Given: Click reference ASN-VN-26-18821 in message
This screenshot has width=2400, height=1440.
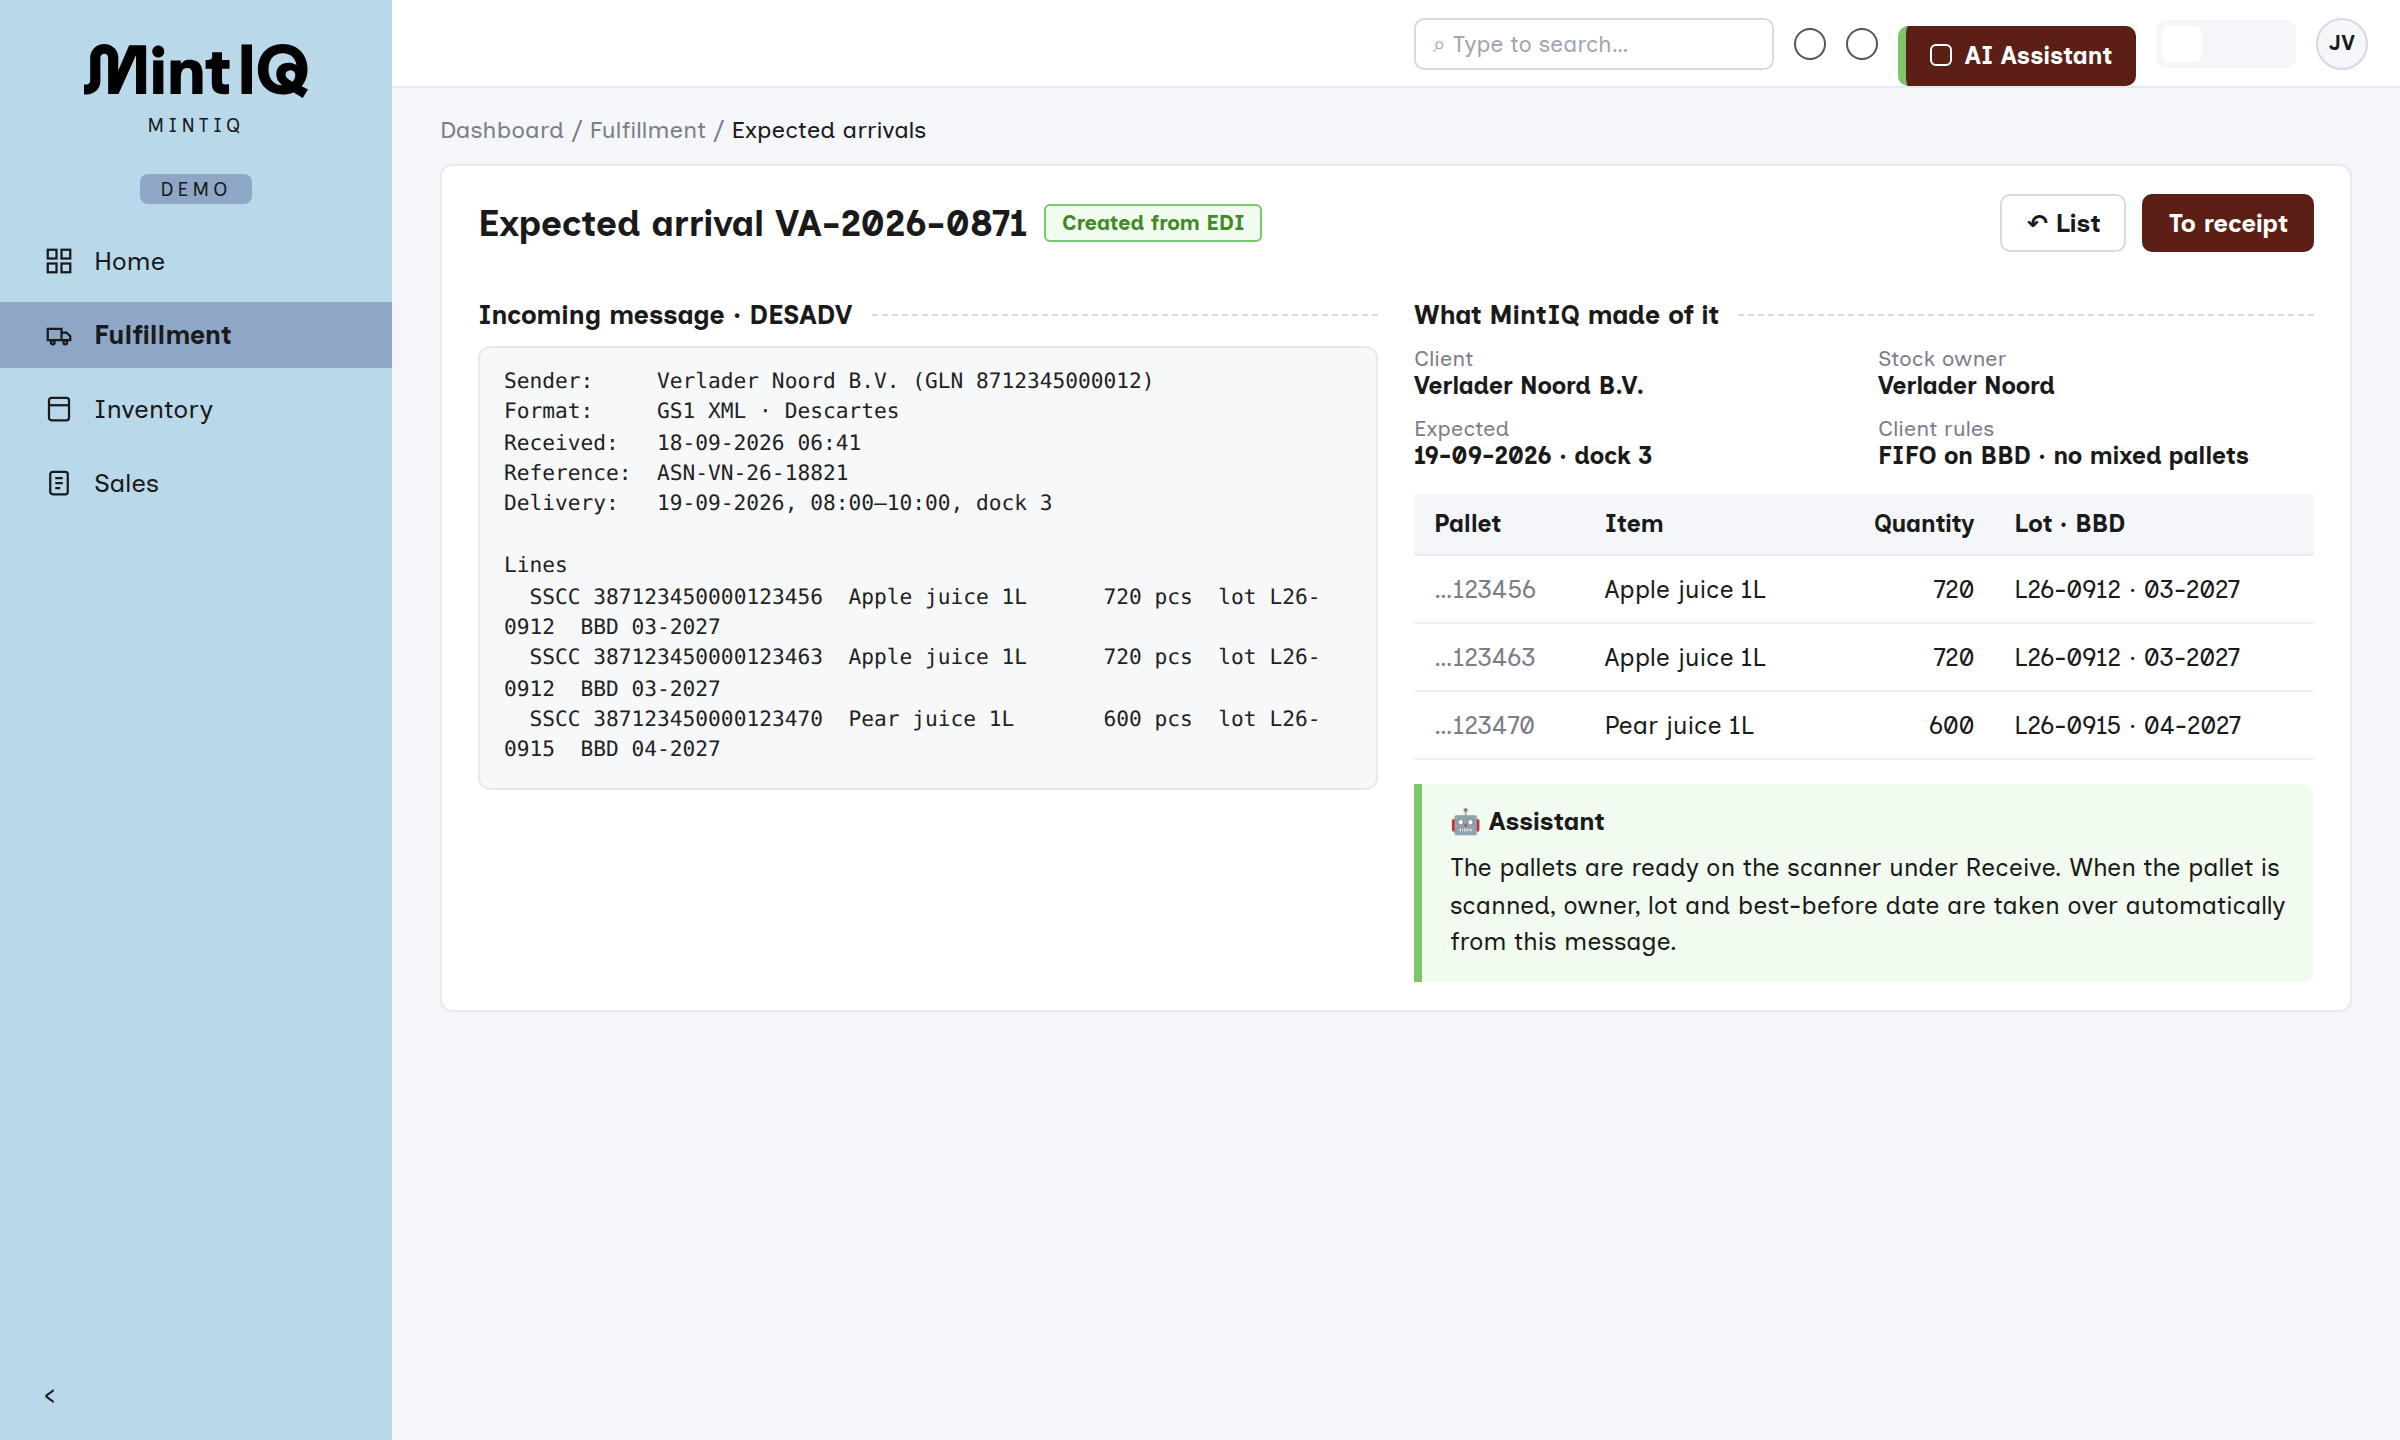Looking at the screenshot, I should click(x=752, y=472).
